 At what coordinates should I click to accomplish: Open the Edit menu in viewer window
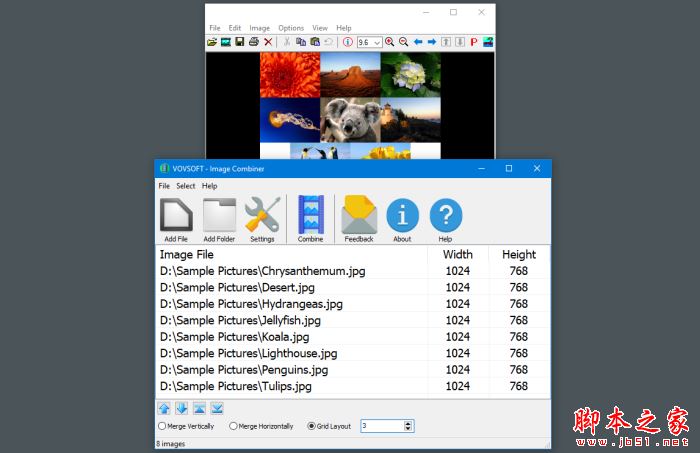[x=235, y=28]
